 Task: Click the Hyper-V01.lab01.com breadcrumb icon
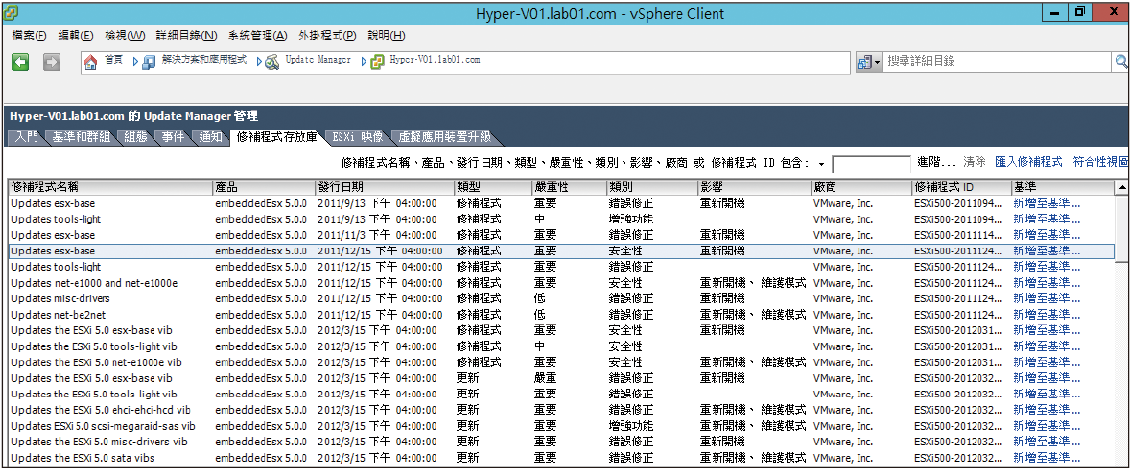377,62
